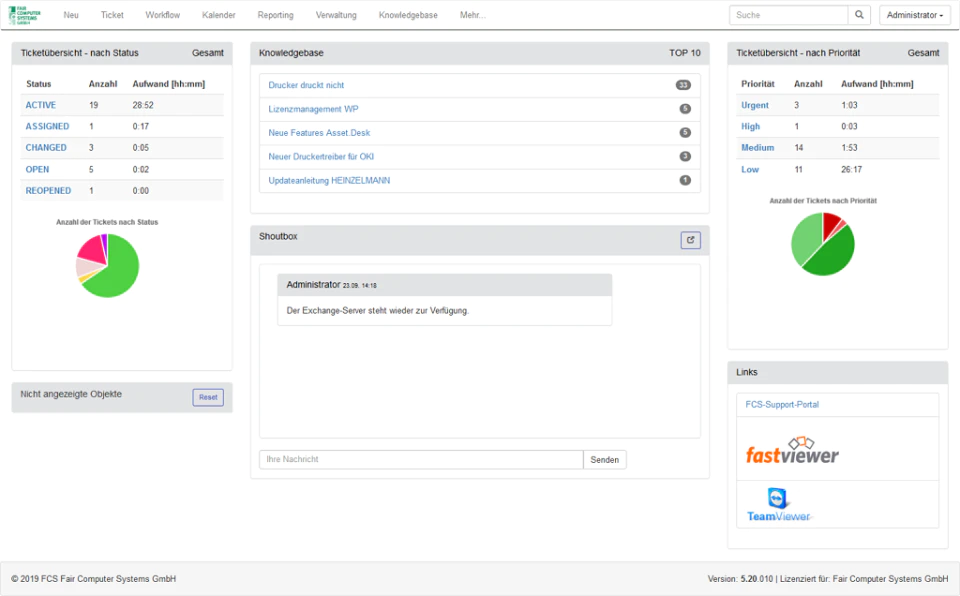Image resolution: width=960 pixels, height=596 pixels.
Task: Click the Reset button
Action: pos(208,397)
